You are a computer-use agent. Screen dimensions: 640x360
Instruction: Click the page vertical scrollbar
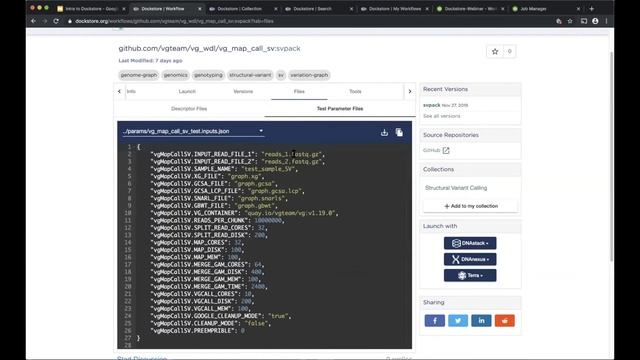pos(611,157)
